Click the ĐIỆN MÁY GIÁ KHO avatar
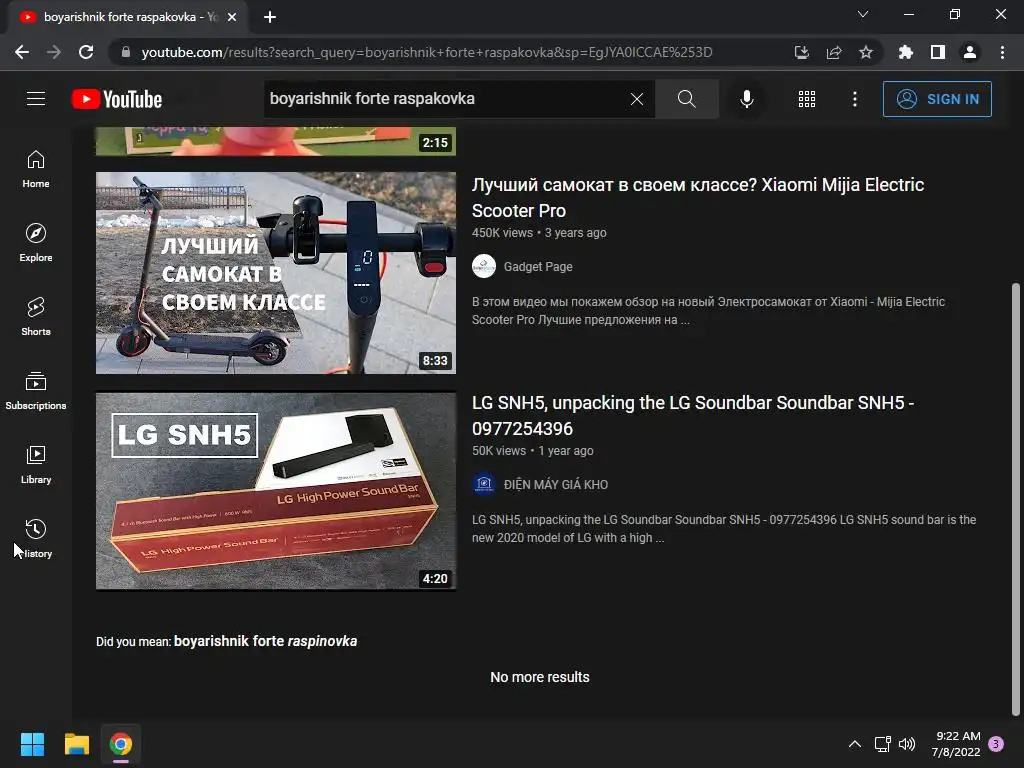 (484, 485)
